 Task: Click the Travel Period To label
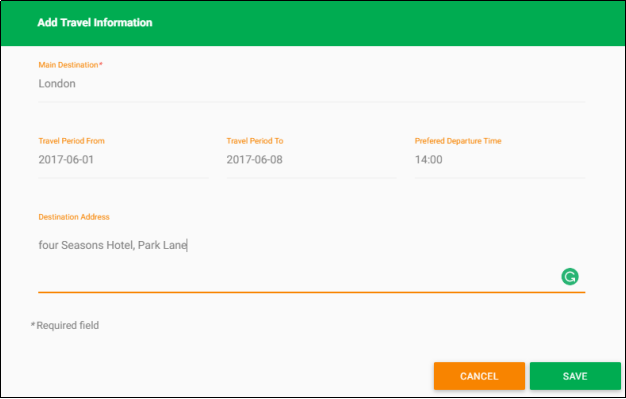click(255, 141)
